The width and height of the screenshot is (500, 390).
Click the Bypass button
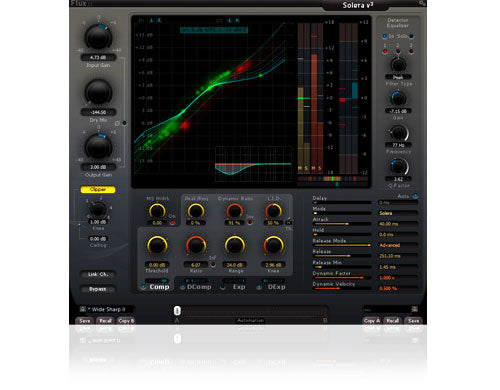point(98,289)
